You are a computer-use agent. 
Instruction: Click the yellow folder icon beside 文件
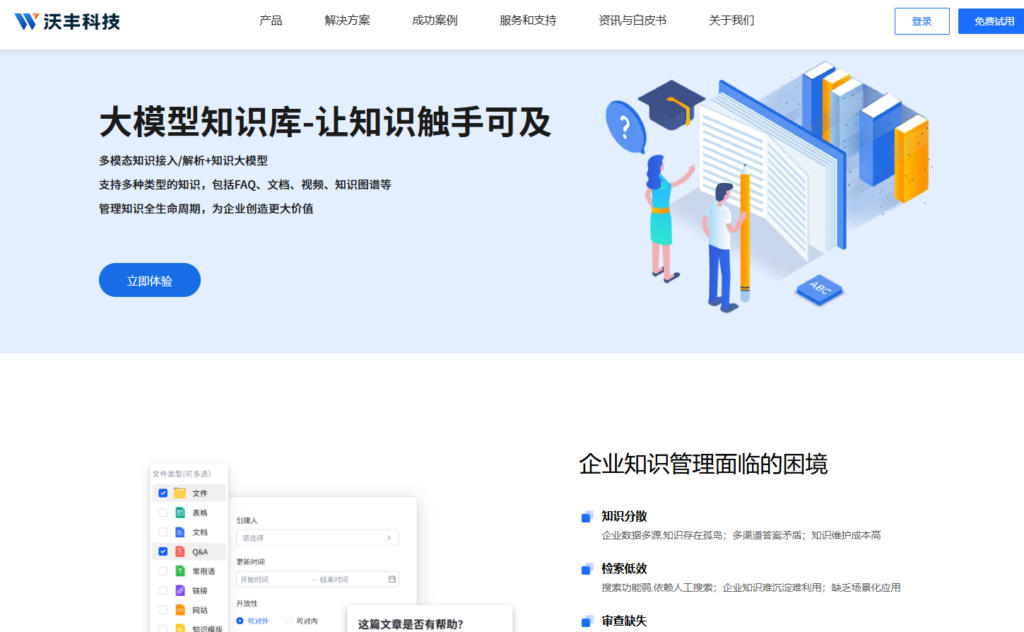point(180,493)
